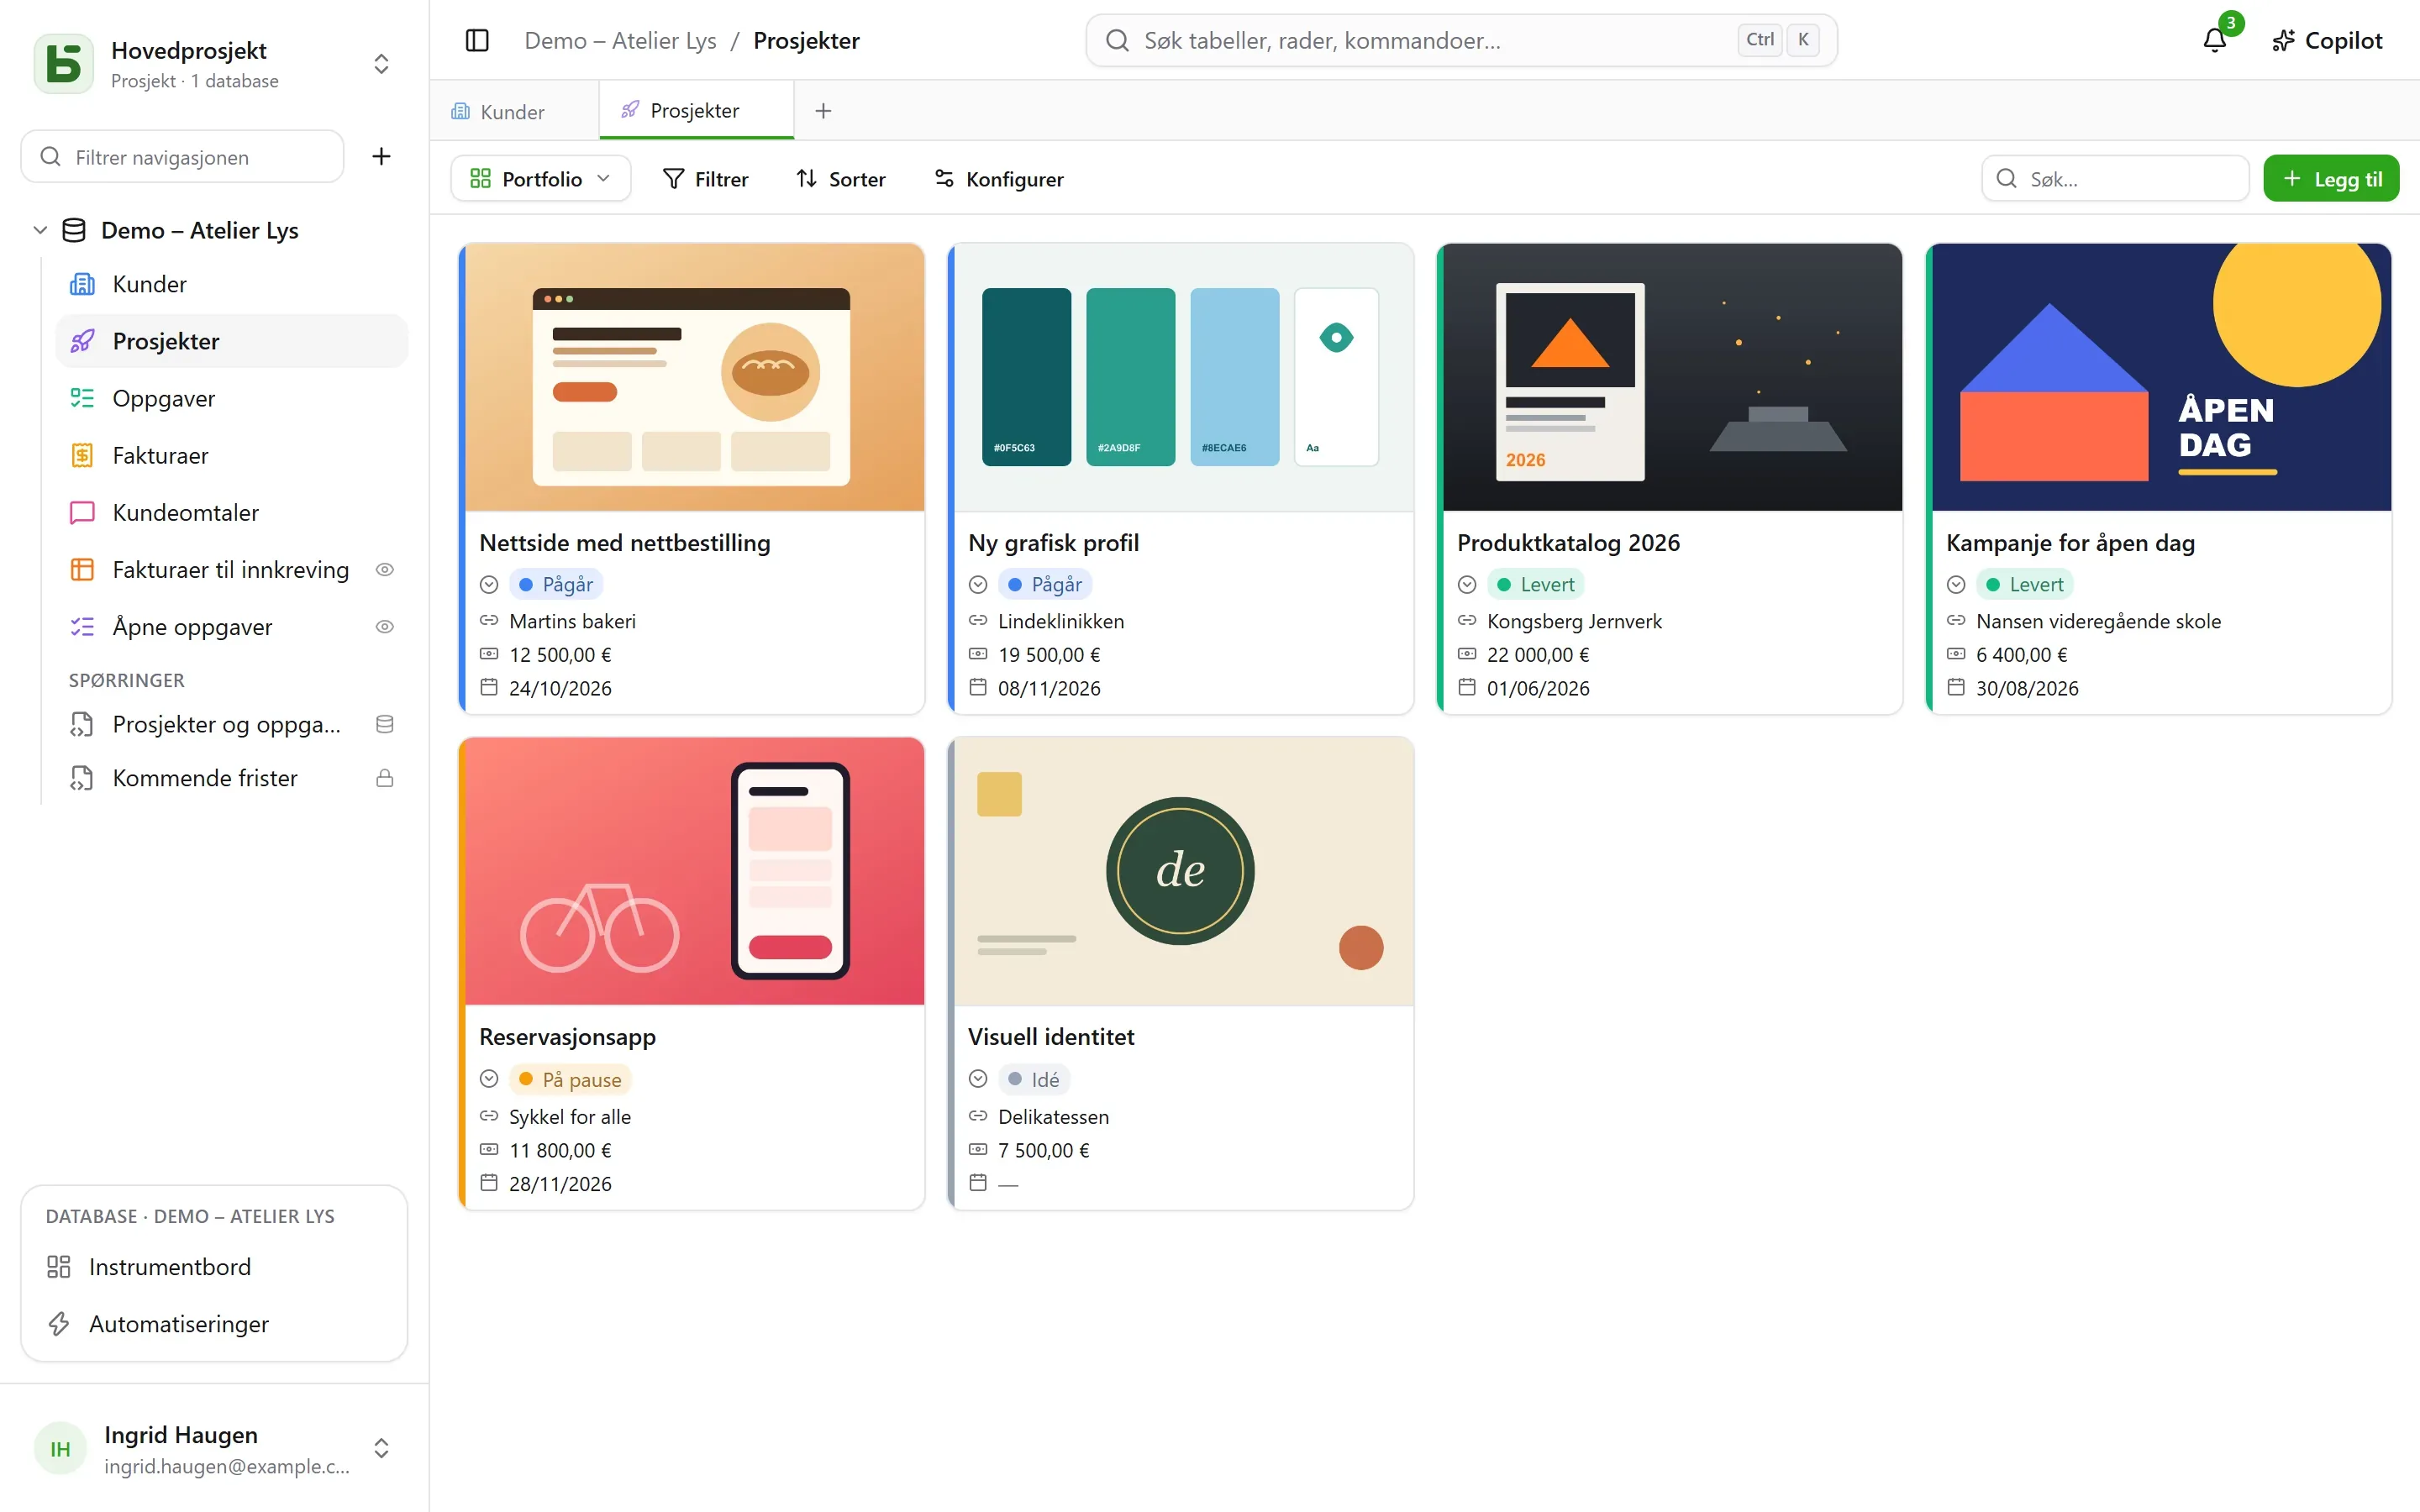Expand the Hovedprosjekt workspace switcher
This screenshot has width=2420, height=1512.
click(381, 63)
